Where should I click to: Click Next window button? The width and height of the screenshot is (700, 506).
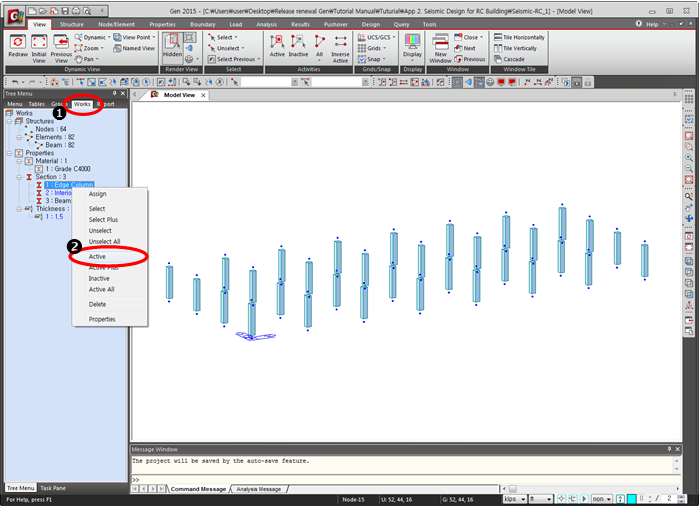tap(465, 48)
